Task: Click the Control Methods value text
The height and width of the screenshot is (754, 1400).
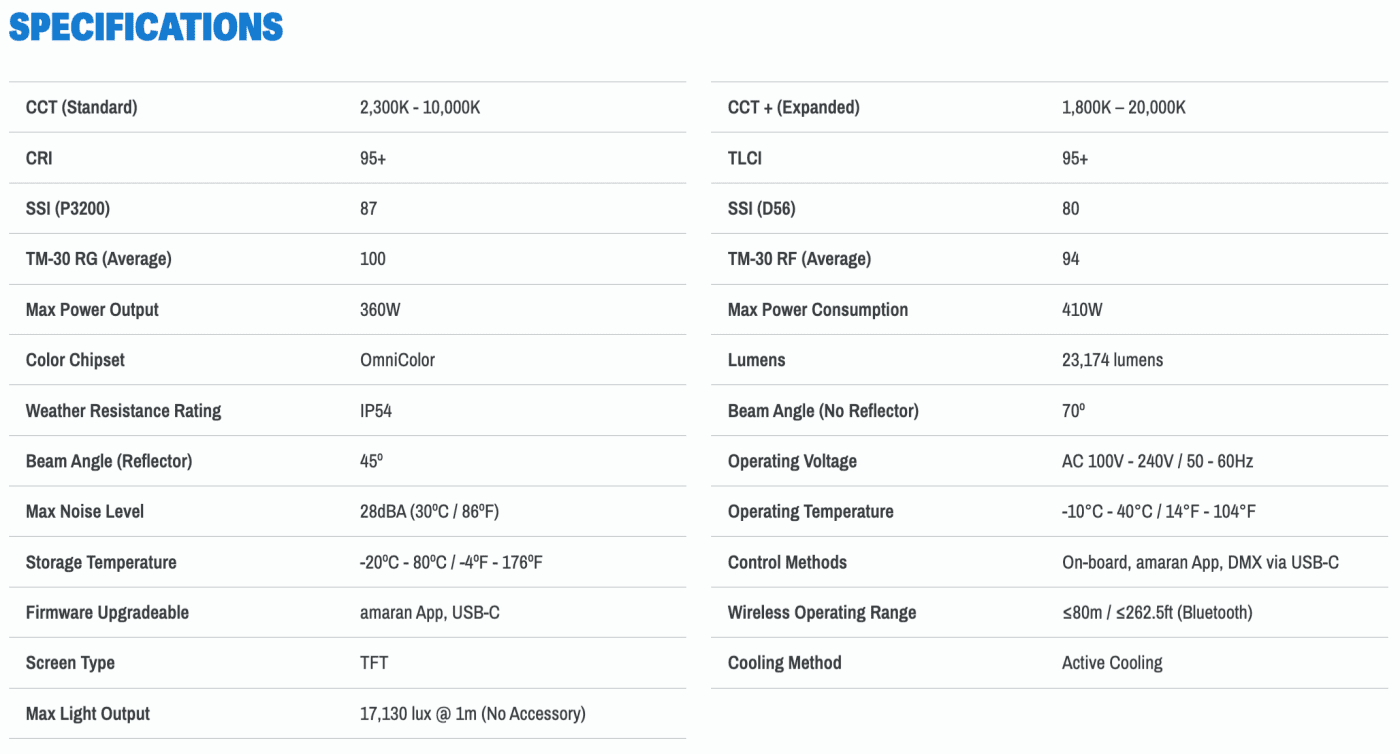Action: coord(1200,562)
